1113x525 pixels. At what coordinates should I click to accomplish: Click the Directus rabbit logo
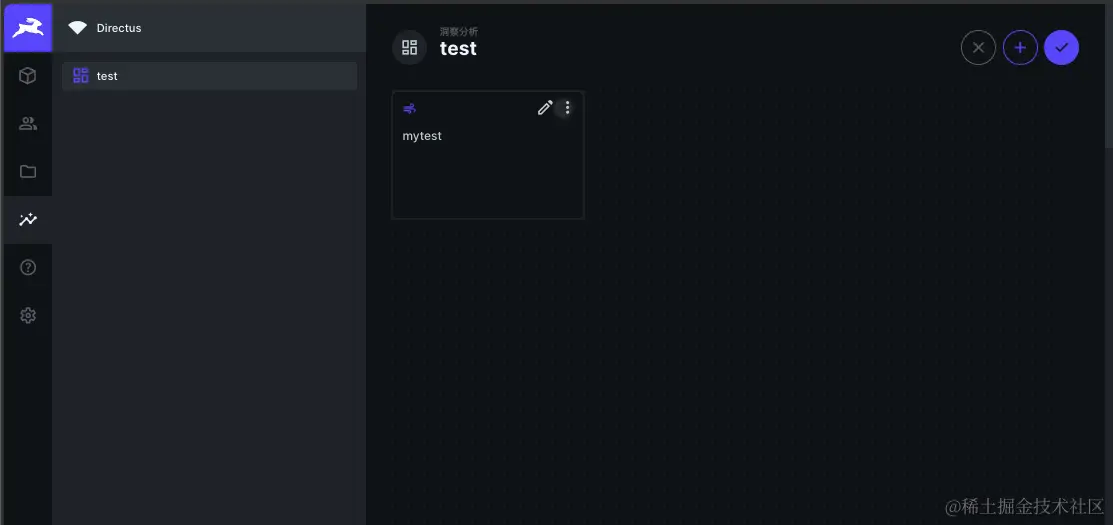27,28
